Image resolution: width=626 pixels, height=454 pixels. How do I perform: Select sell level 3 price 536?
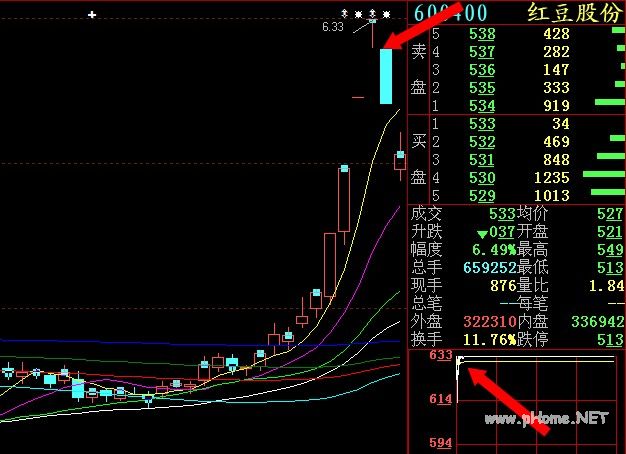482,70
